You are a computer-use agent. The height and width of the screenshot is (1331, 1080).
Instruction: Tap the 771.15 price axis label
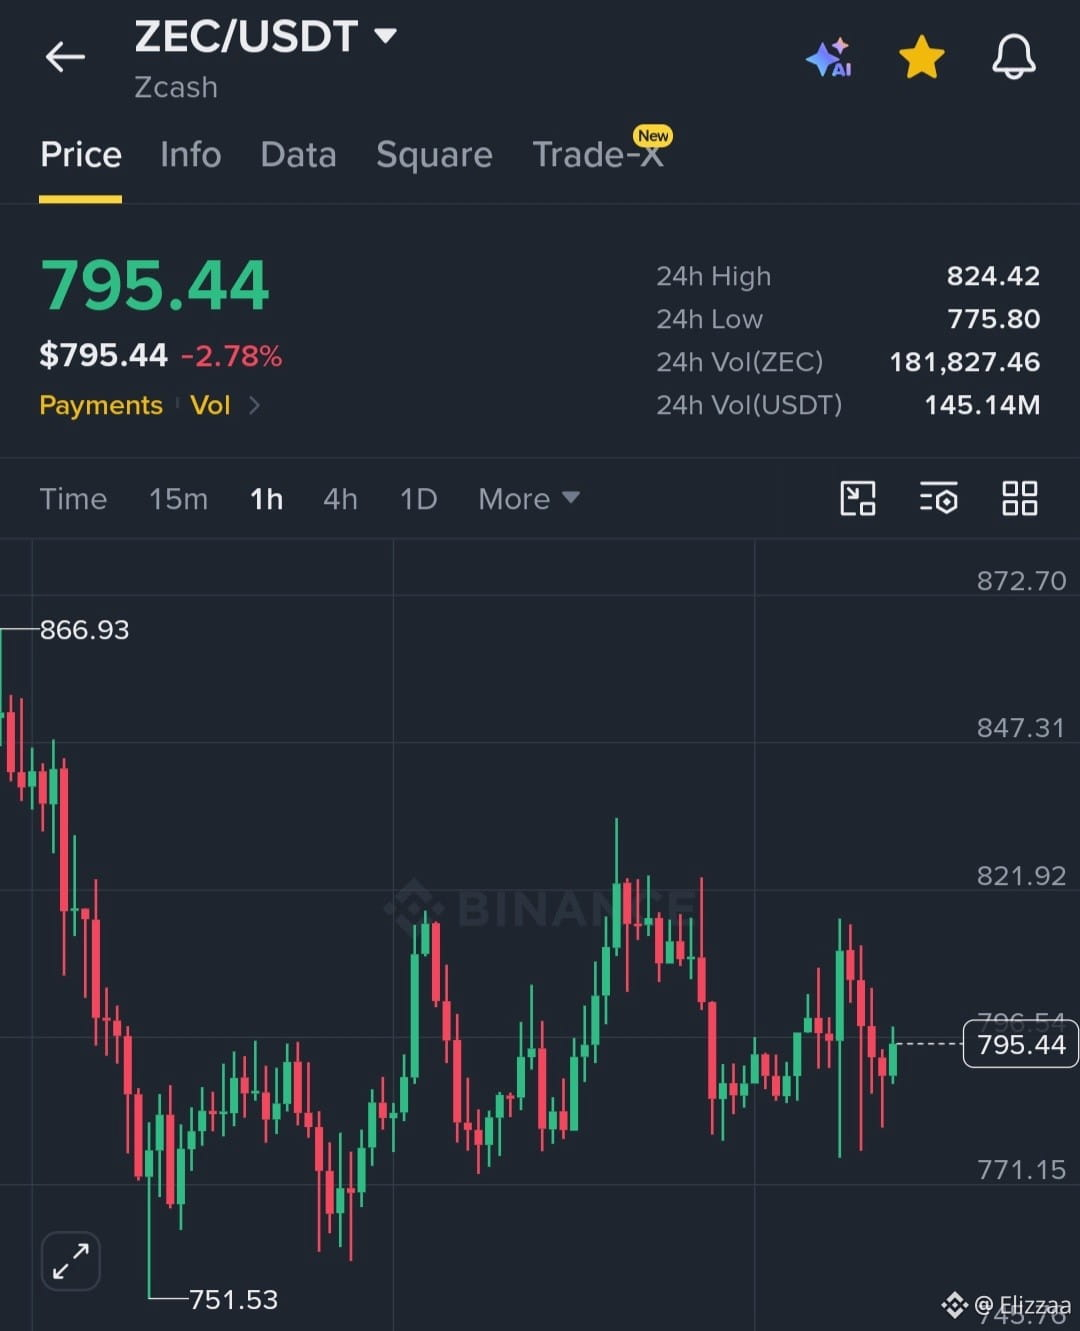[1021, 1170]
